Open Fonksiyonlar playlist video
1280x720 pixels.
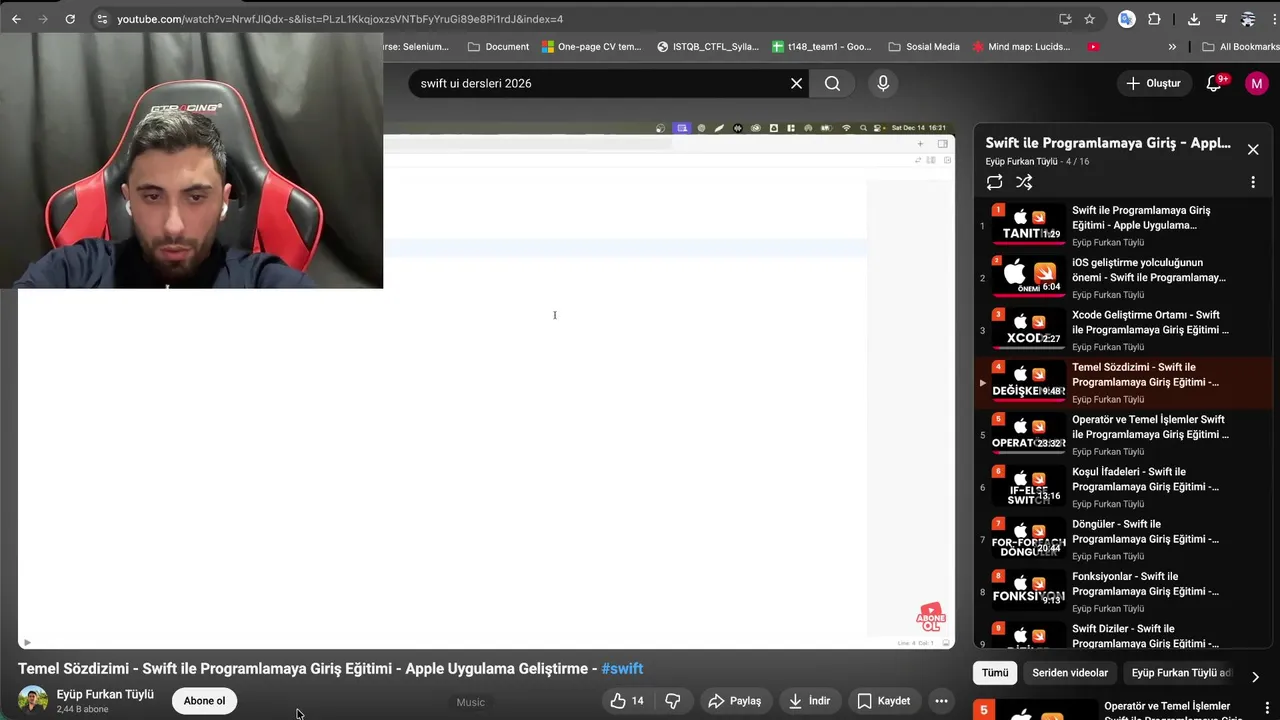[1124, 592]
